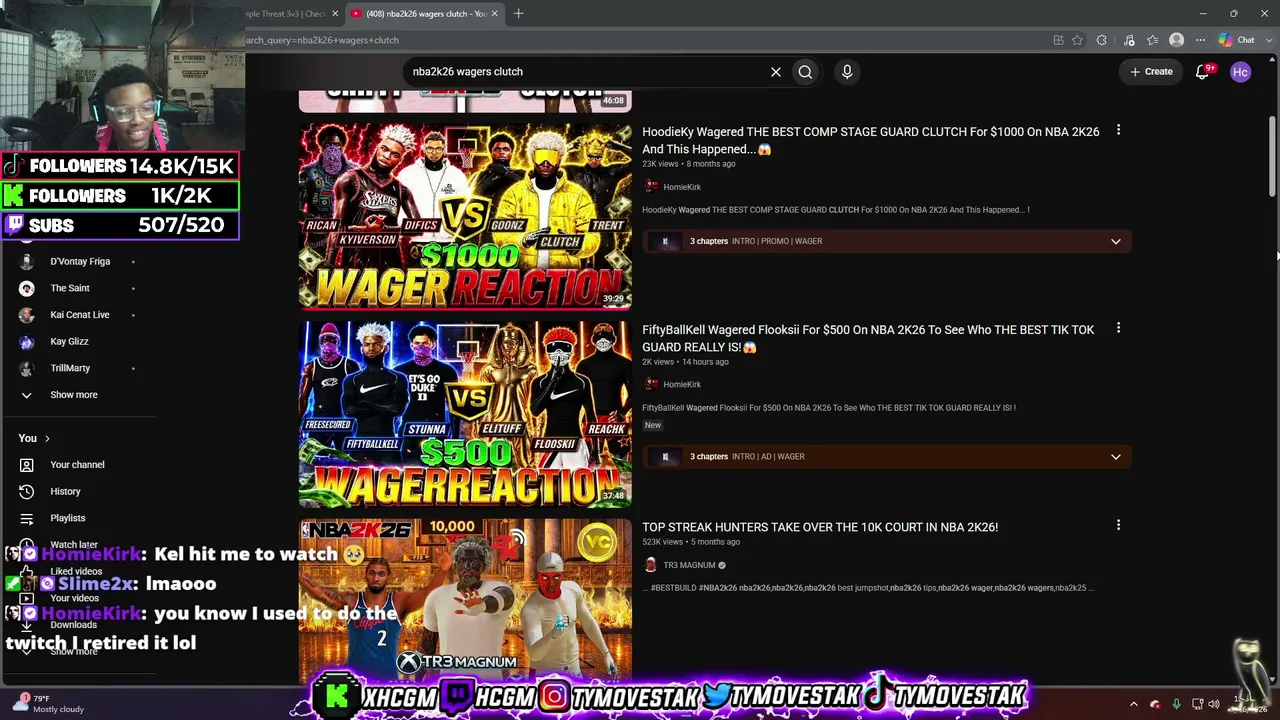Expand chapters for the FiftyBallKell $500 video
This screenshot has width=1280, height=720.
[1115, 457]
